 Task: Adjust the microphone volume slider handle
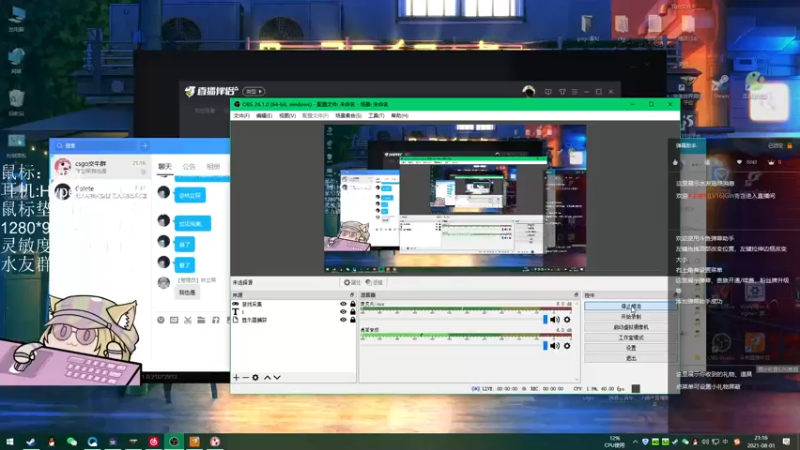[545, 319]
